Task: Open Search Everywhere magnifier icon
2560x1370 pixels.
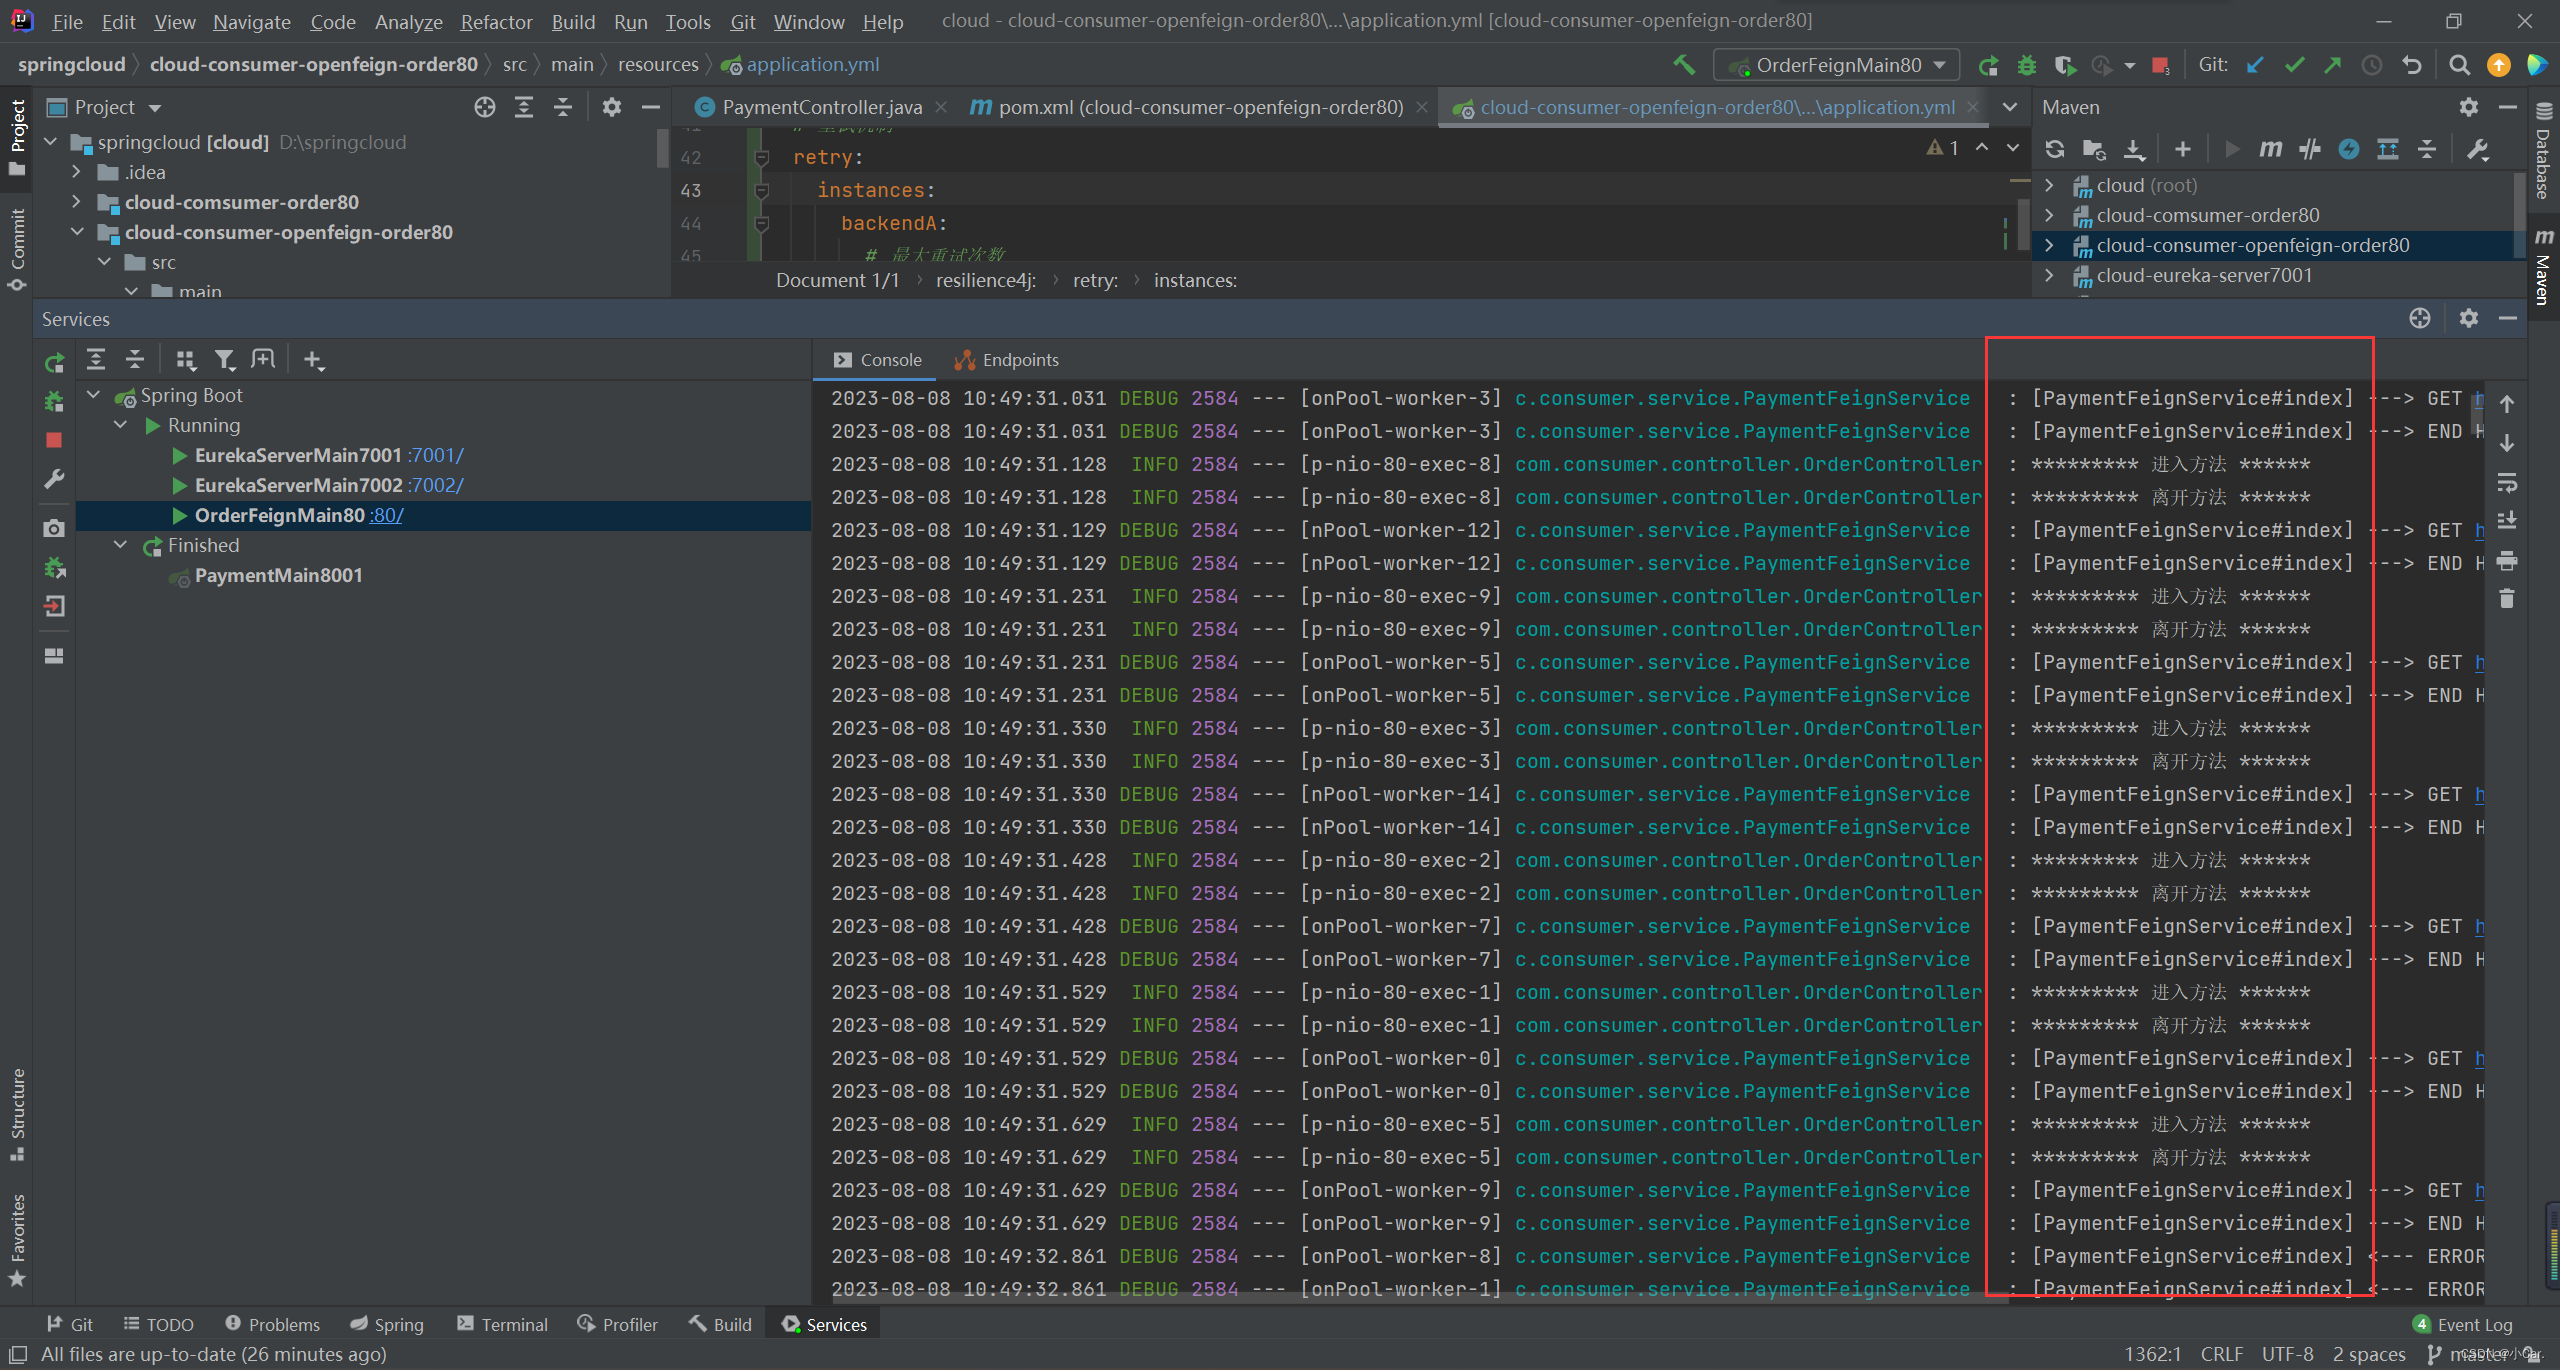Action: pos(2459,65)
